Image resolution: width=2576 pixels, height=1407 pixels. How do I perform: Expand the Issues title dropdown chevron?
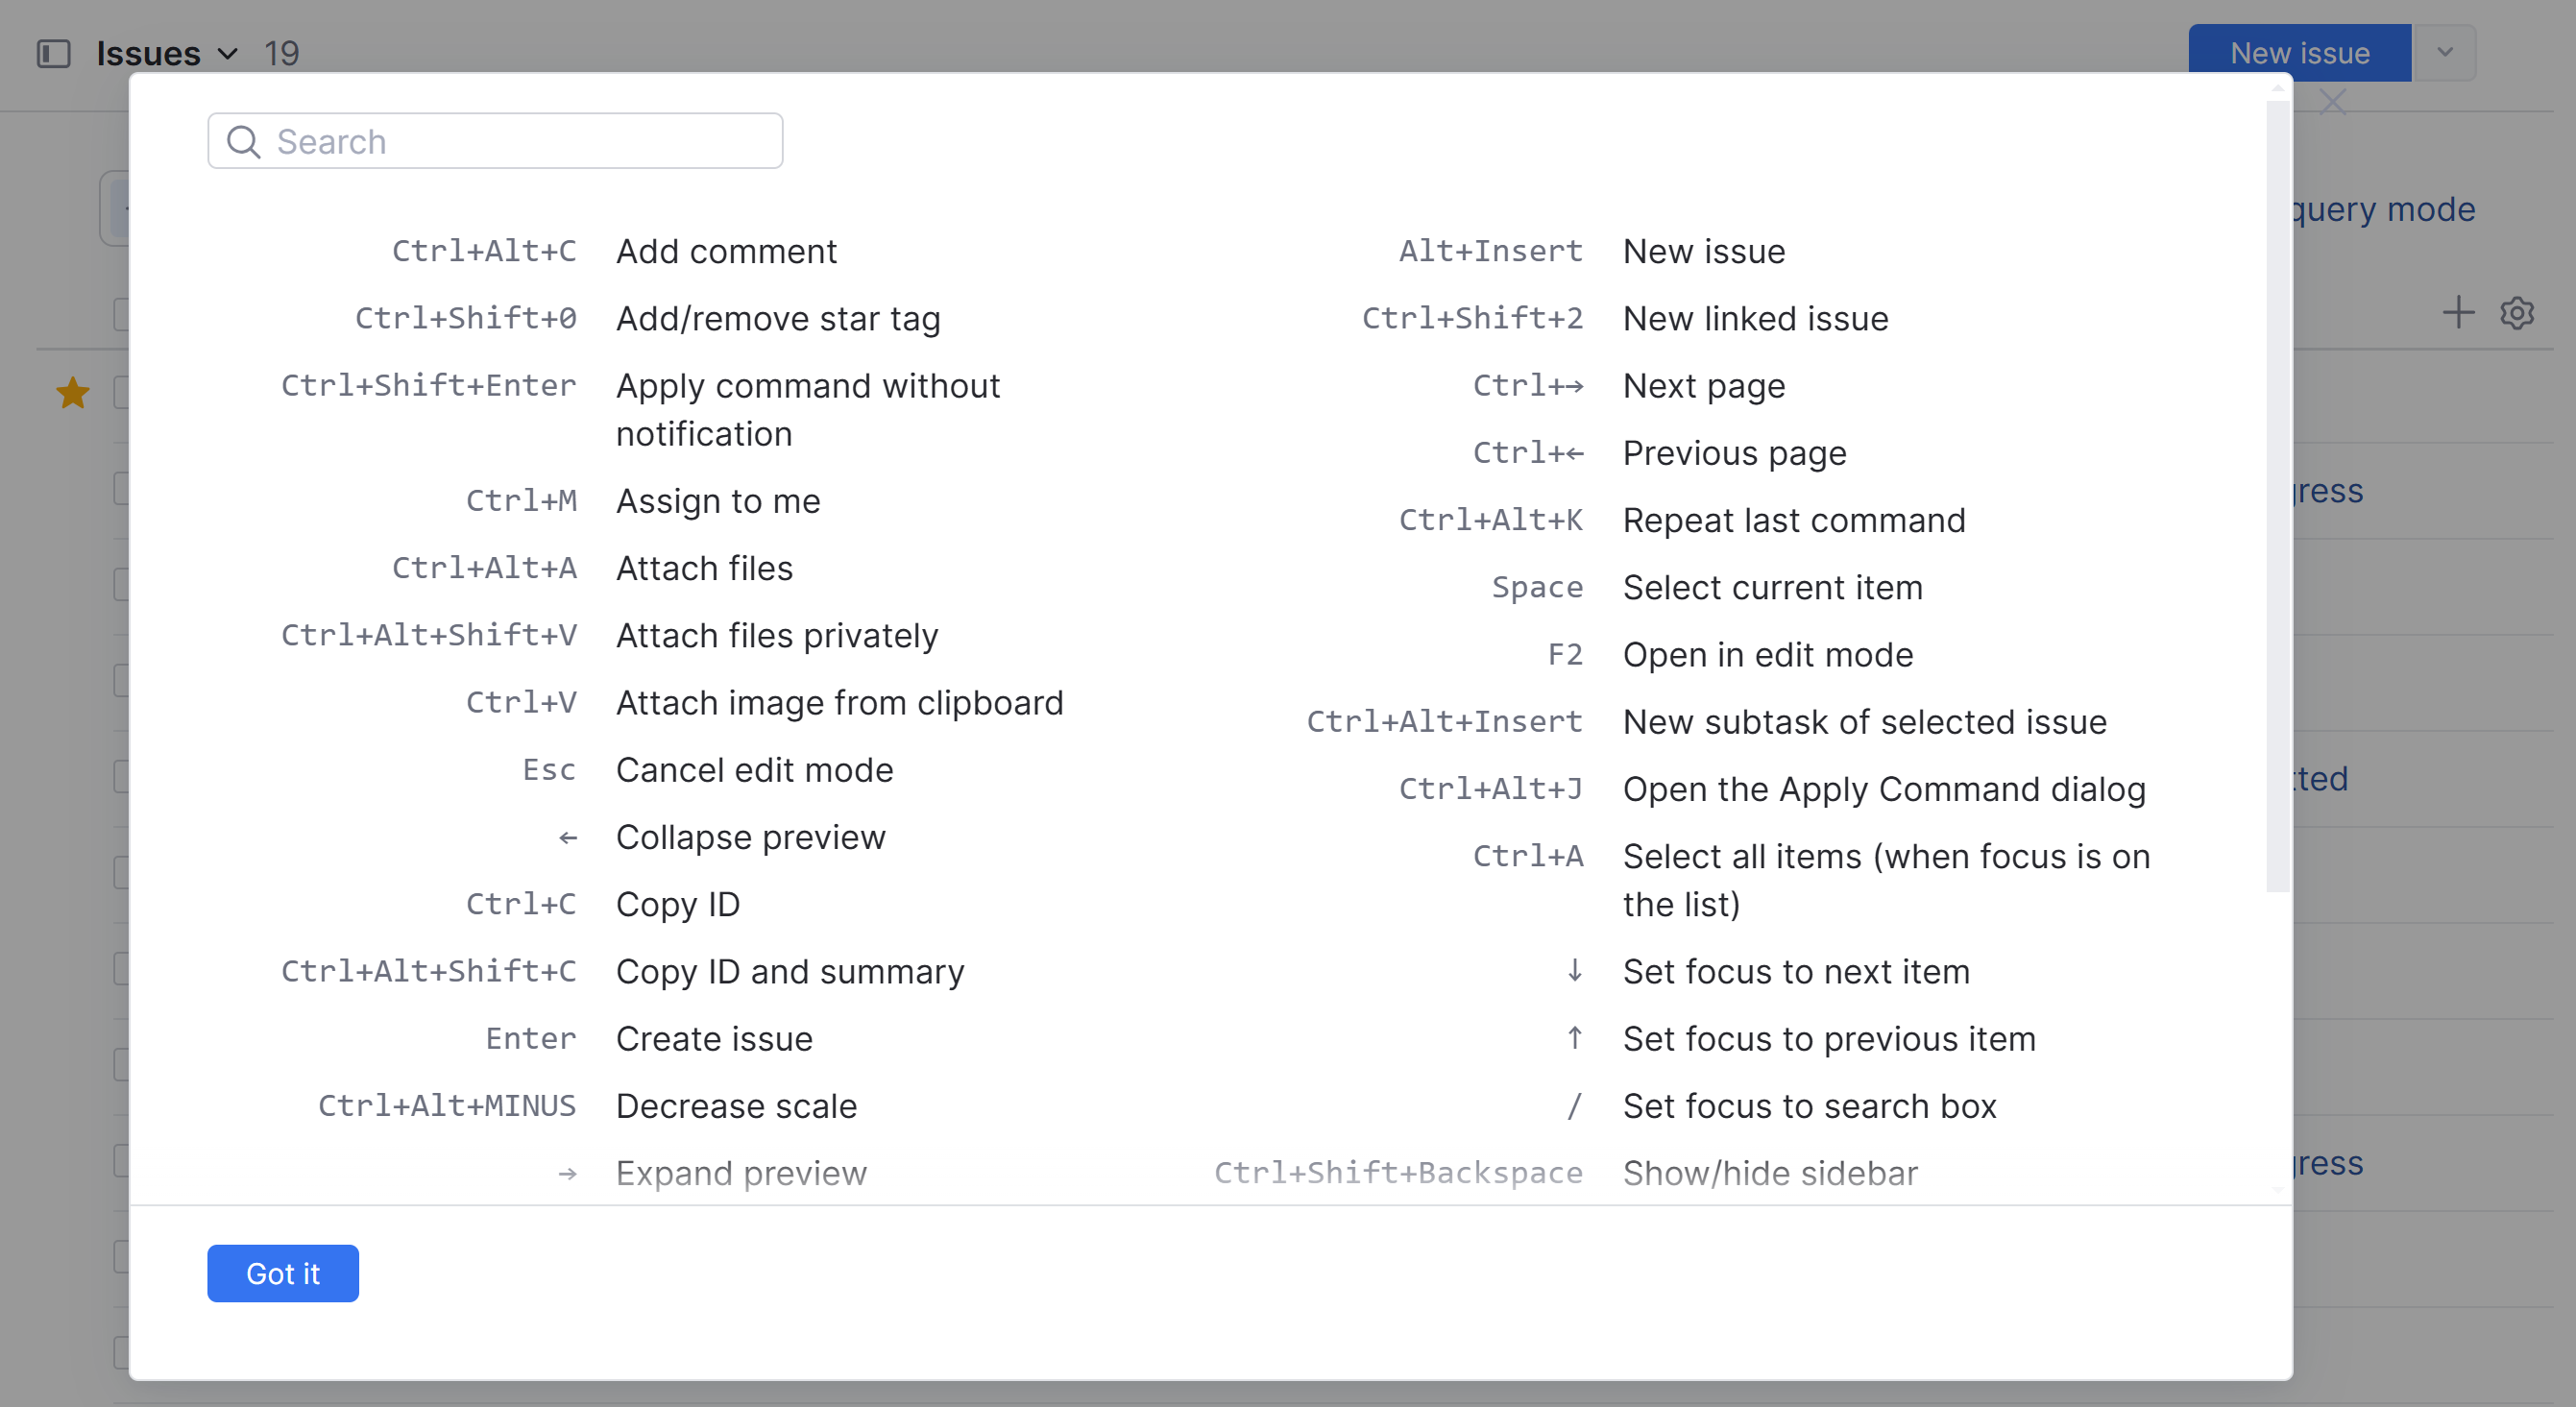228,53
